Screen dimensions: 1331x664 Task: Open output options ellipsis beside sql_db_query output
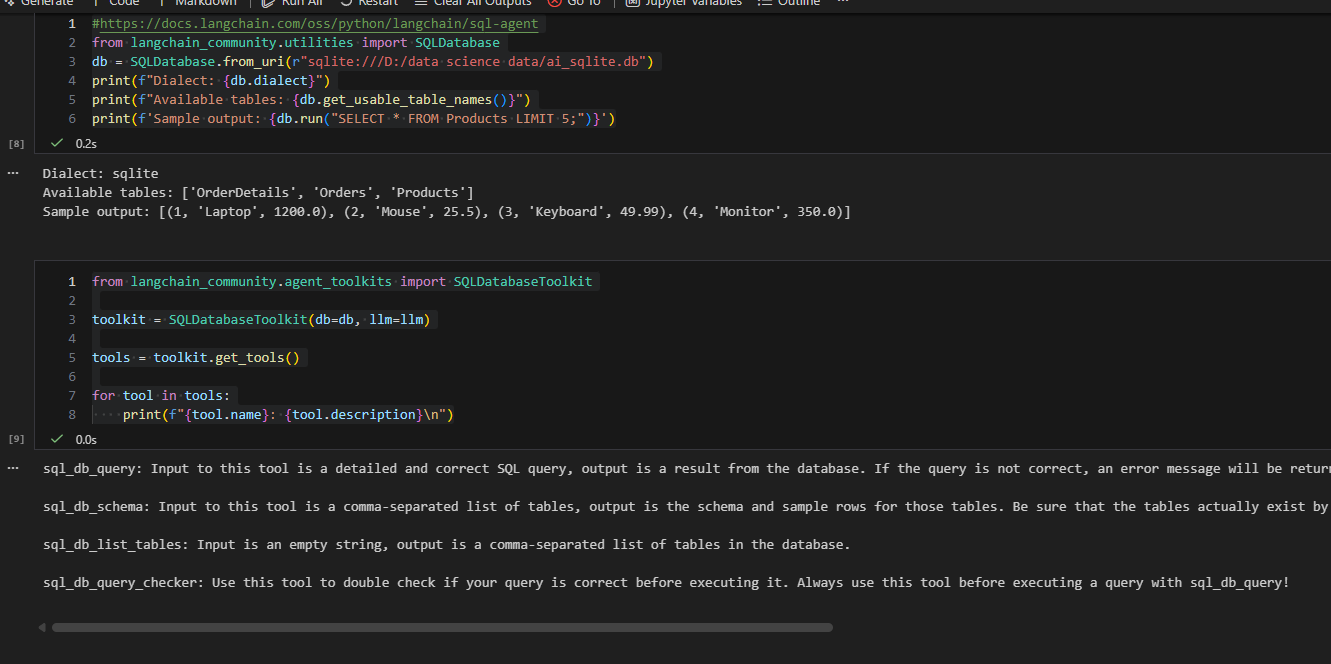13,468
